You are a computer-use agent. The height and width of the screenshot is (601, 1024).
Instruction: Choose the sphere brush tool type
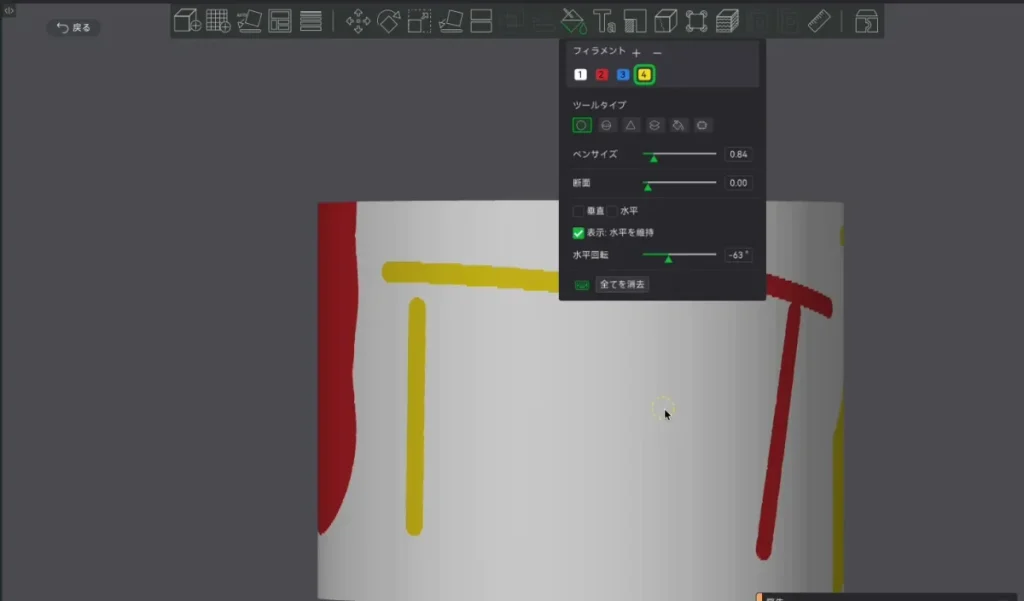pyautogui.click(x=606, y=125)
